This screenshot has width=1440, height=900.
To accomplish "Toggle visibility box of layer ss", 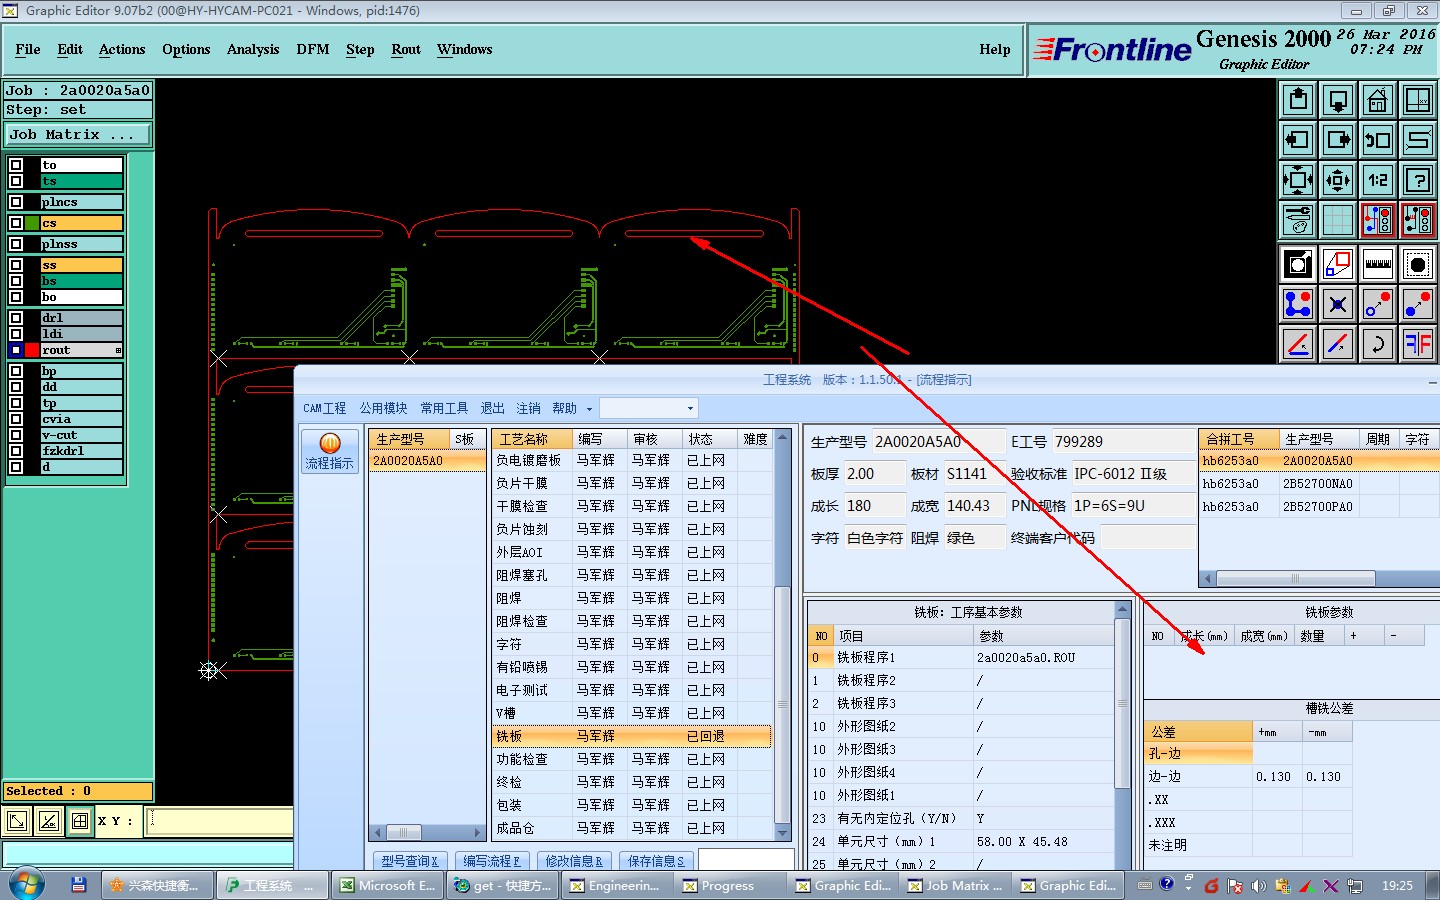I will click(x=16, y=265).
